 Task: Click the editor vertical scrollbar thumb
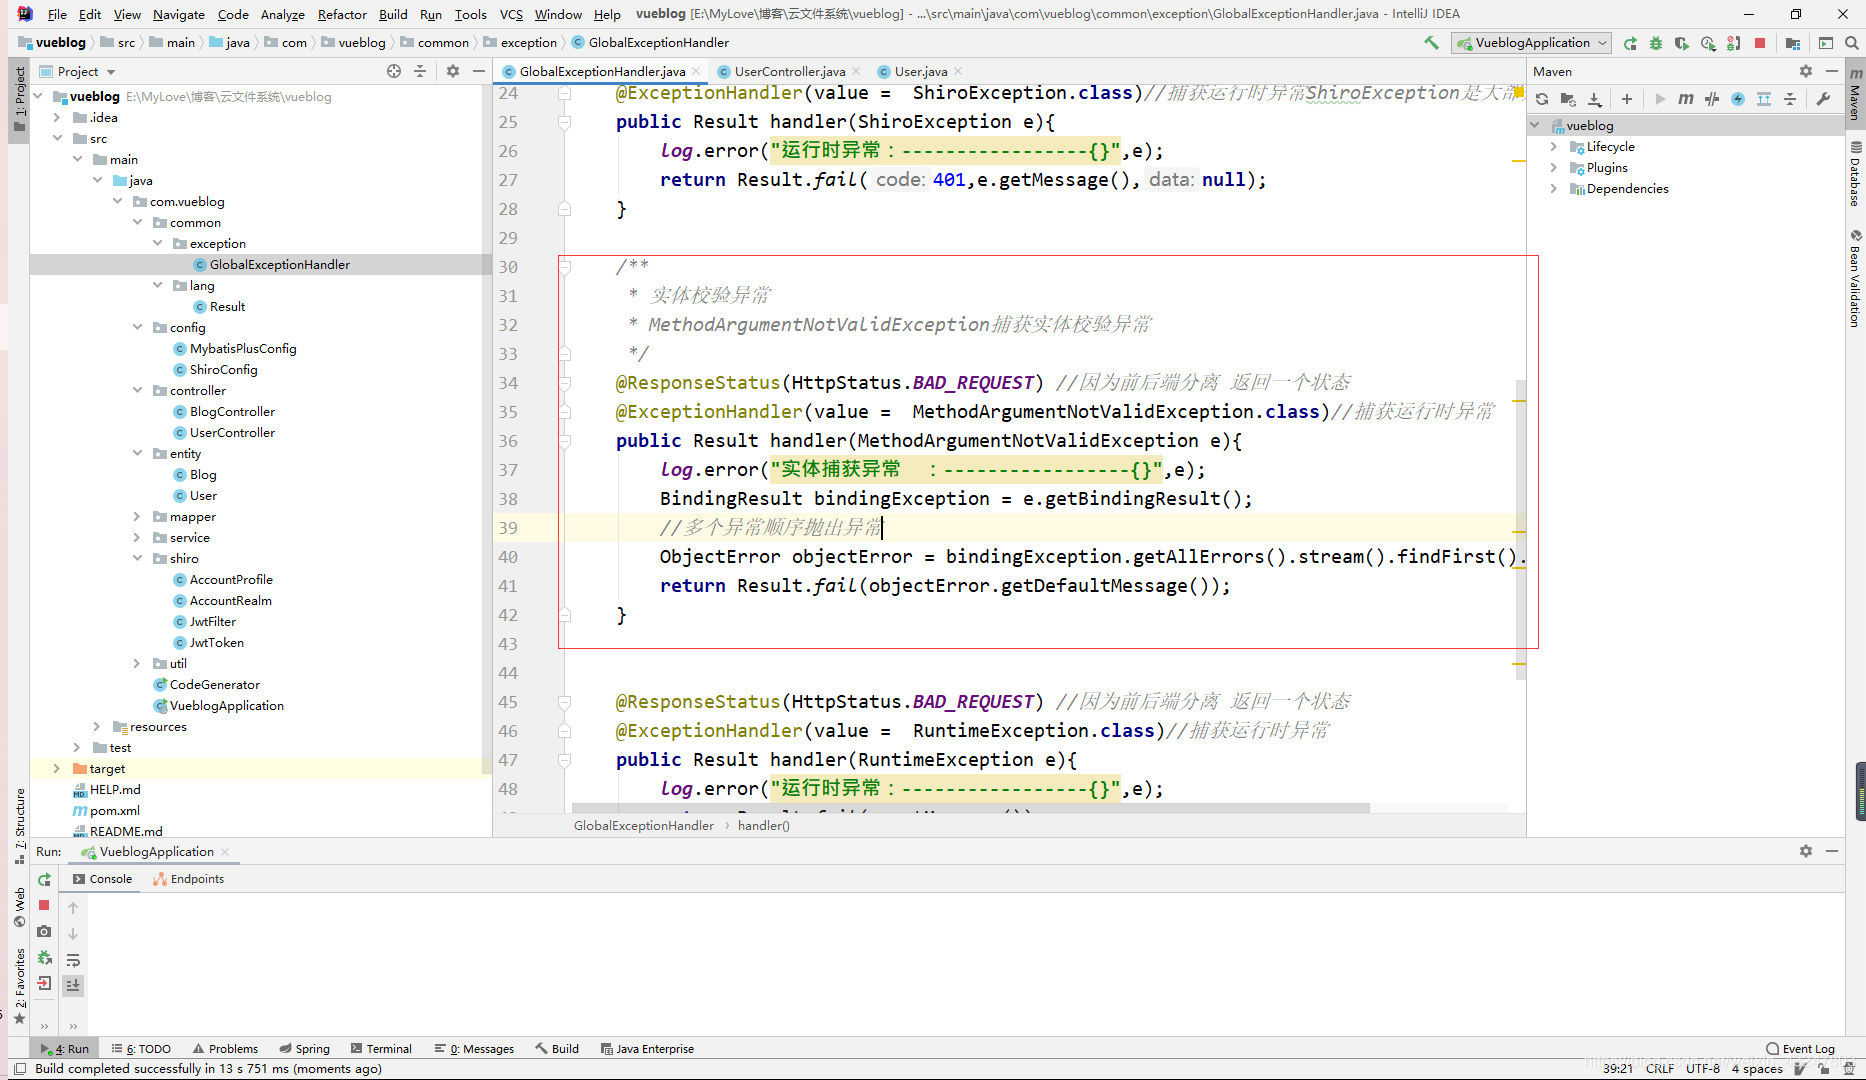click(x=1521, y=529)
